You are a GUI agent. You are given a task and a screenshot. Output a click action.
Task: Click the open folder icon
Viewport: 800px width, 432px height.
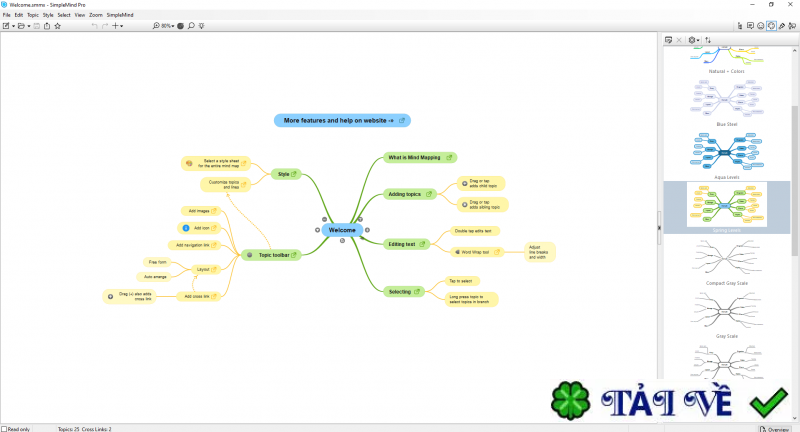(21, 26)
